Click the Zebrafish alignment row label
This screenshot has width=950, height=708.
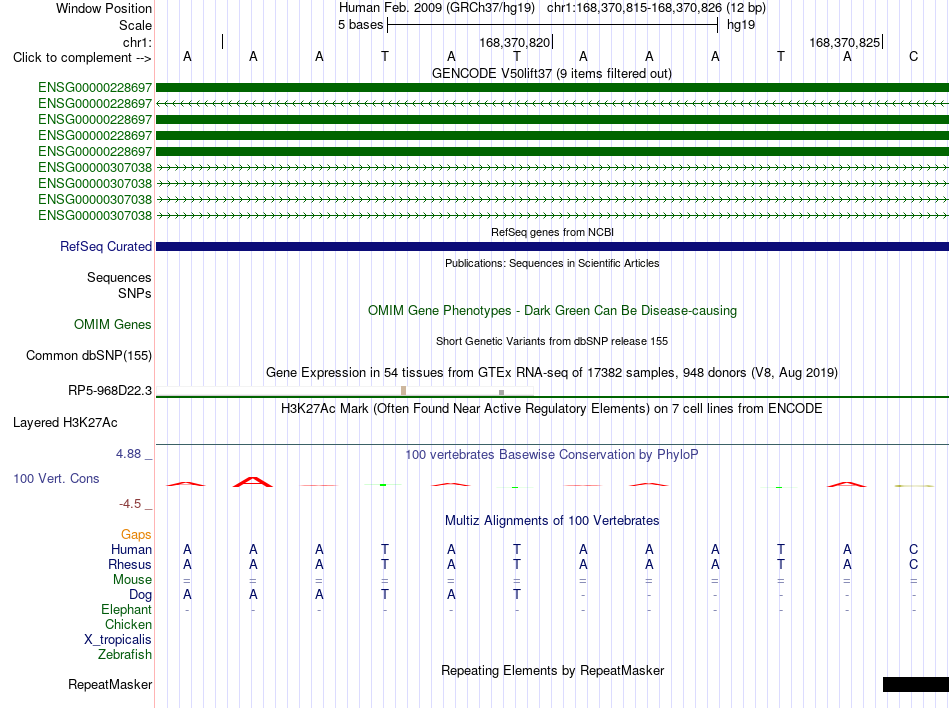point(125,655)
